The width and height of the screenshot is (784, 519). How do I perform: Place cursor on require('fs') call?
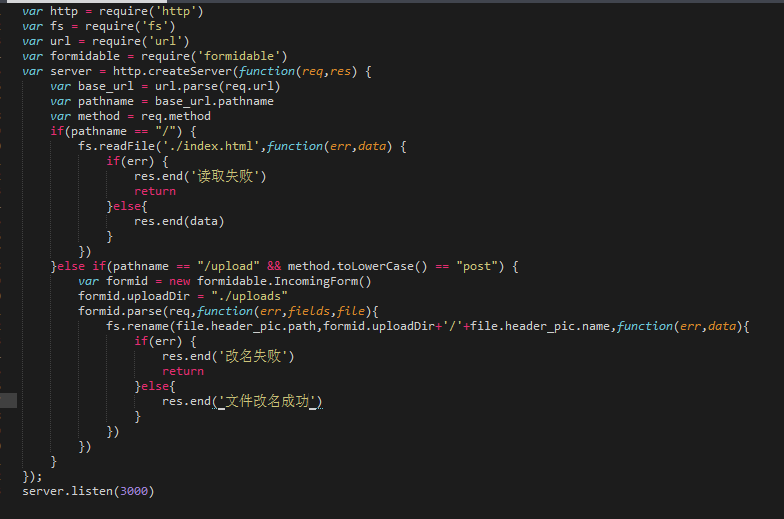130,26
